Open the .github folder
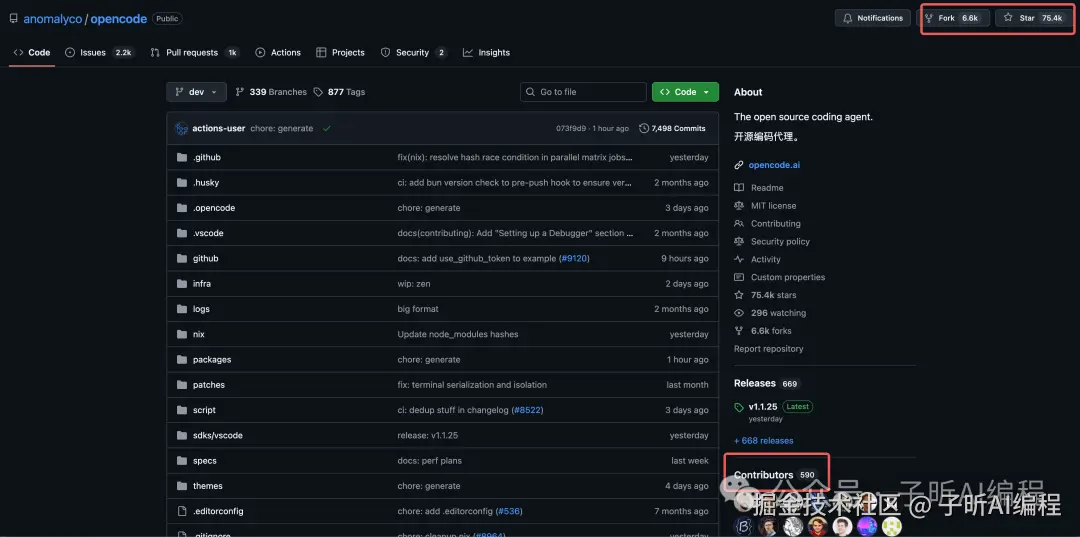1080x537 pixels. pos(207,157)
